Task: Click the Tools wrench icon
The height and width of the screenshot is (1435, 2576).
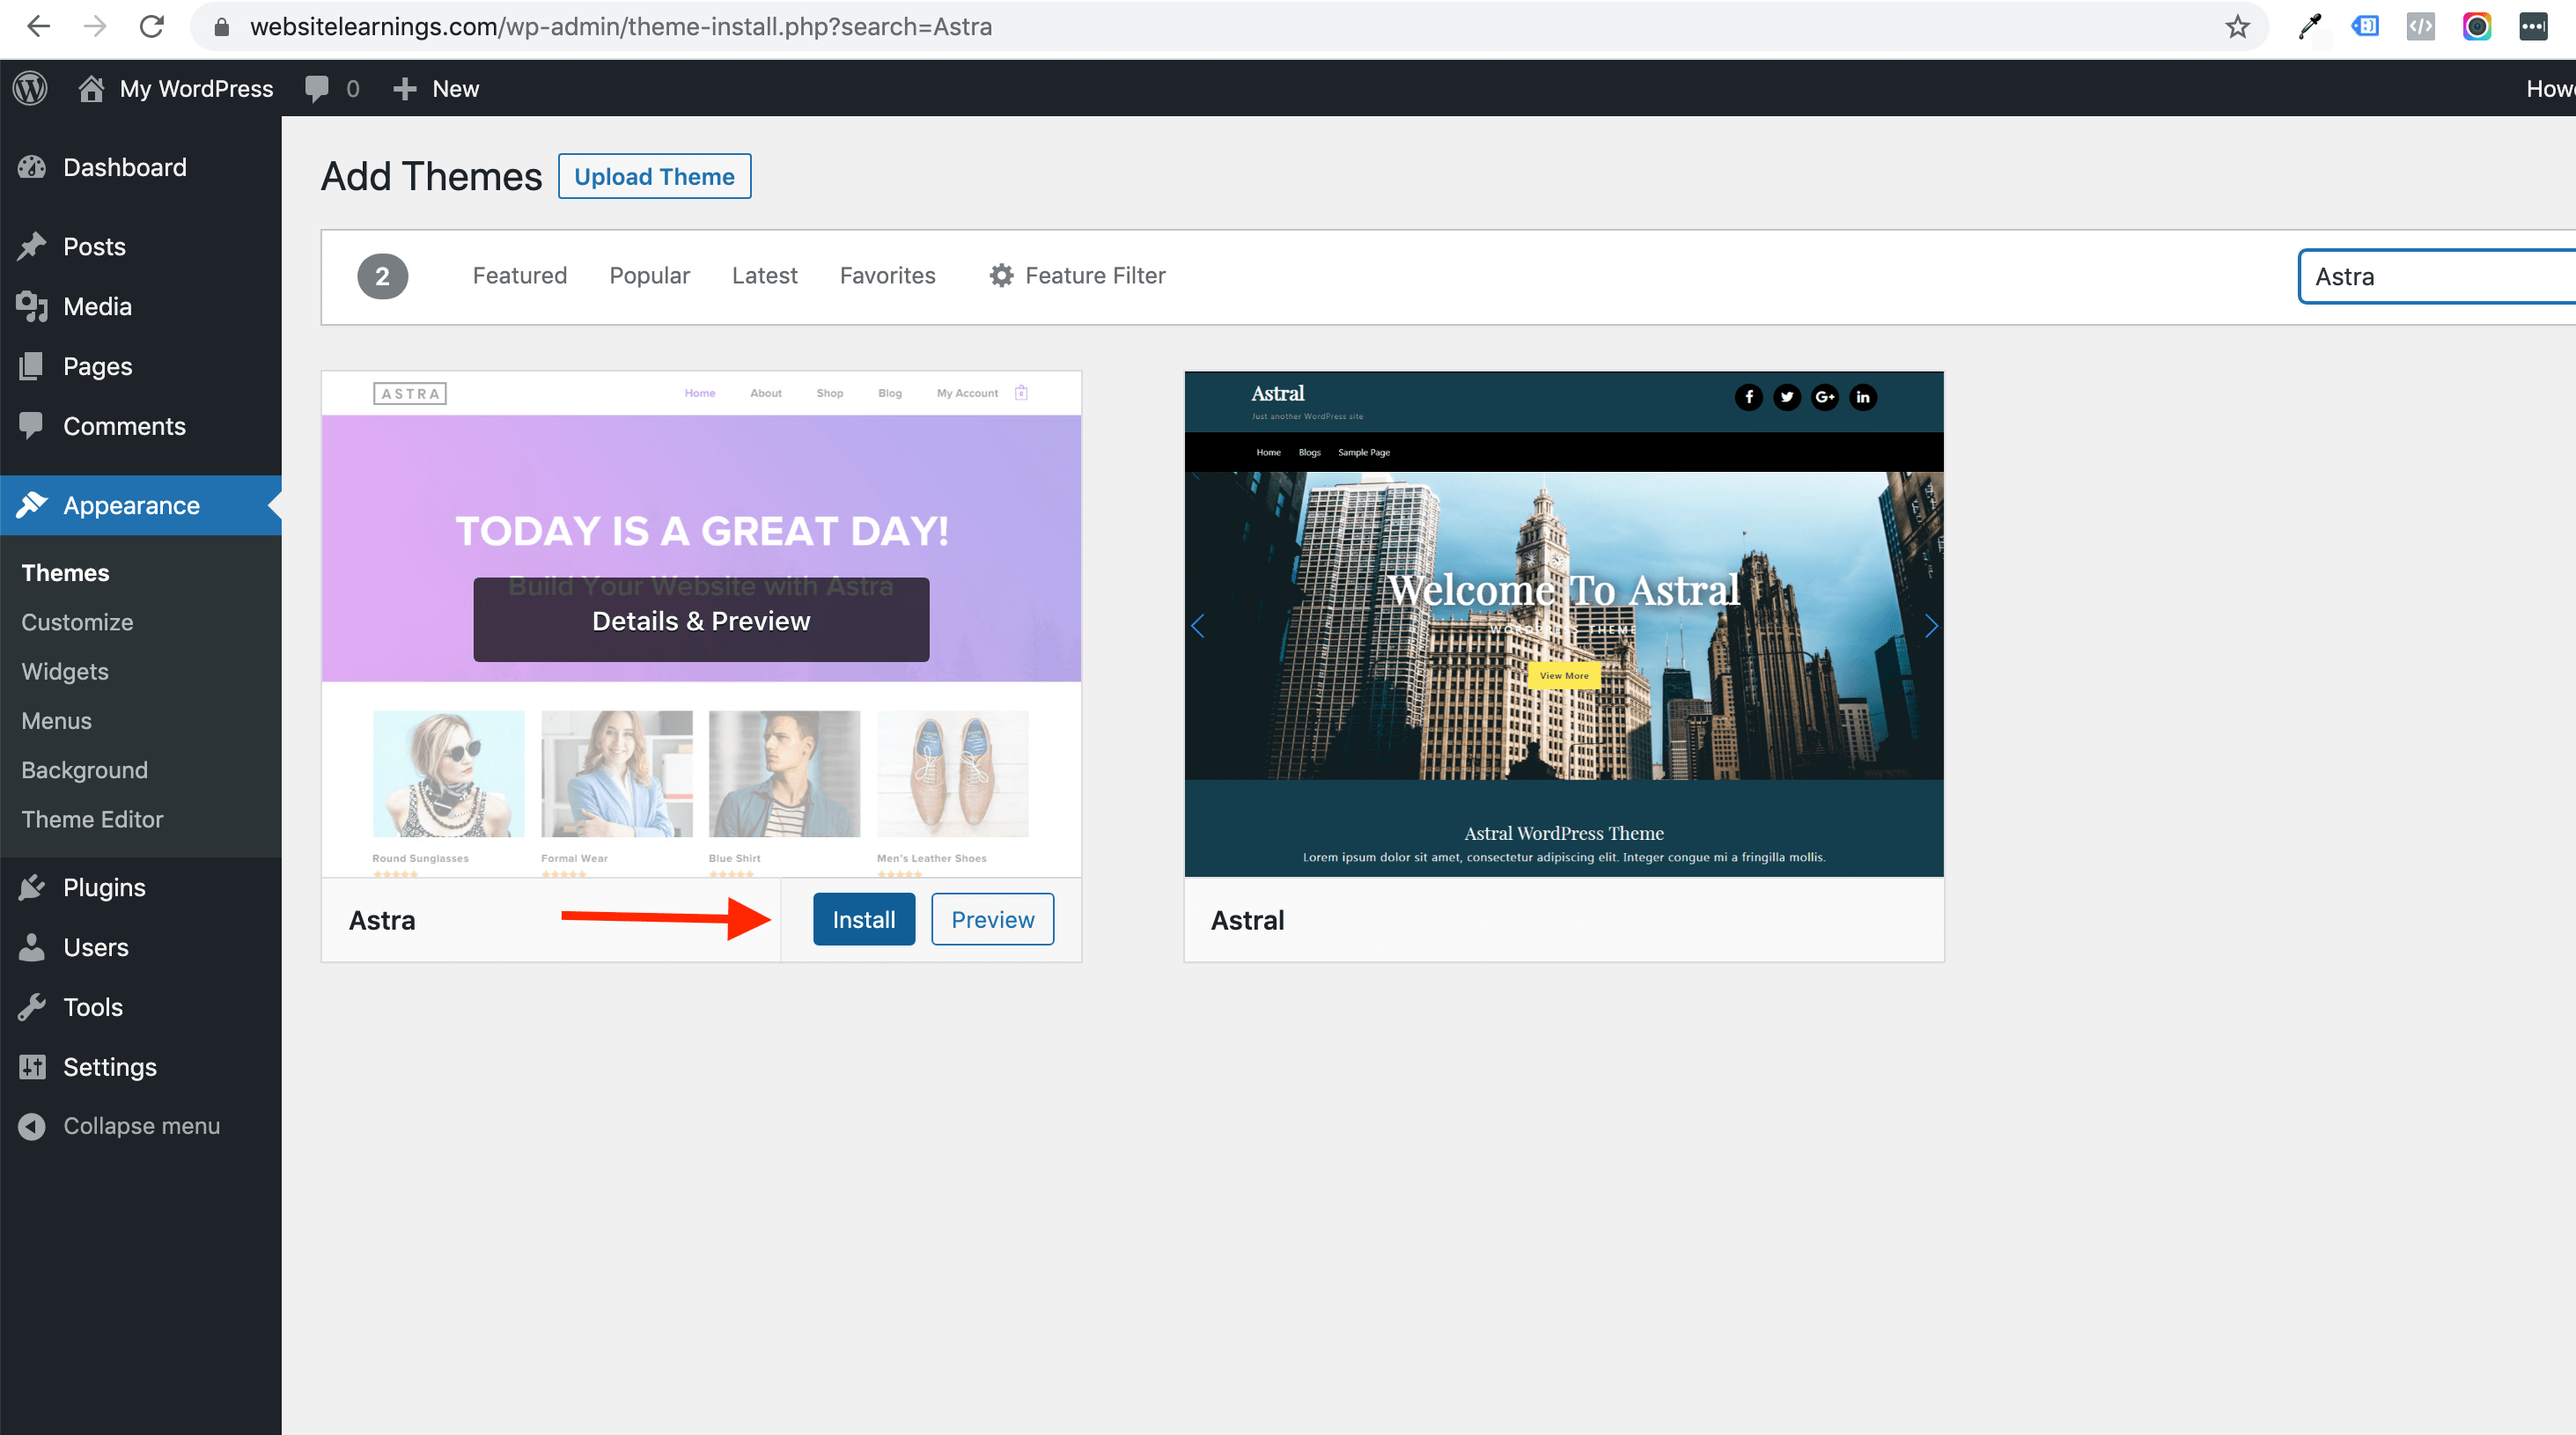Action: 32,1007
